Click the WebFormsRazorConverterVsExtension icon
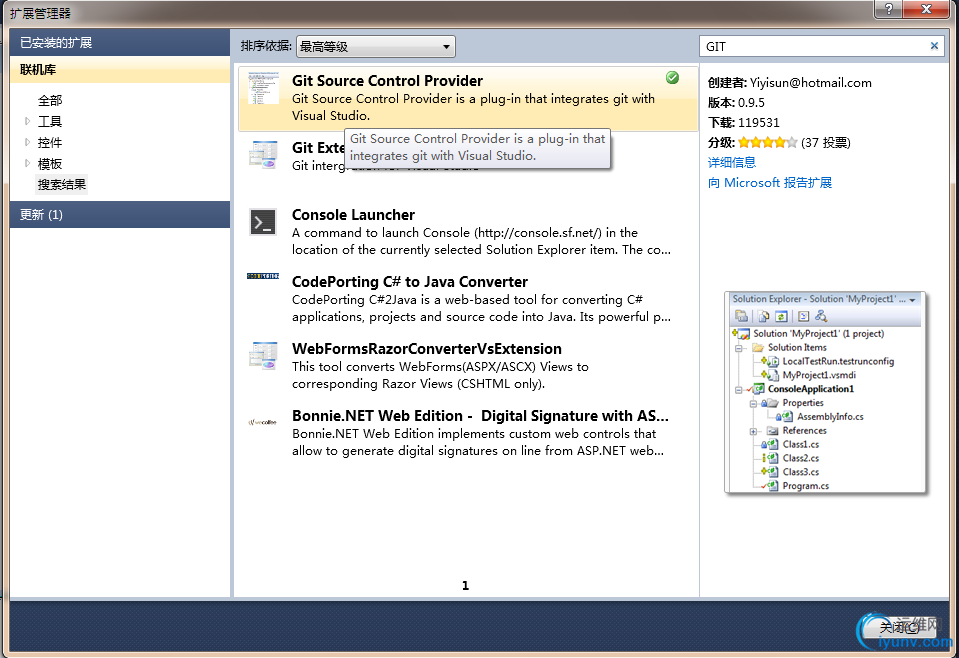The height and width of the screenshot is (658, 959). tap(264, 355)
